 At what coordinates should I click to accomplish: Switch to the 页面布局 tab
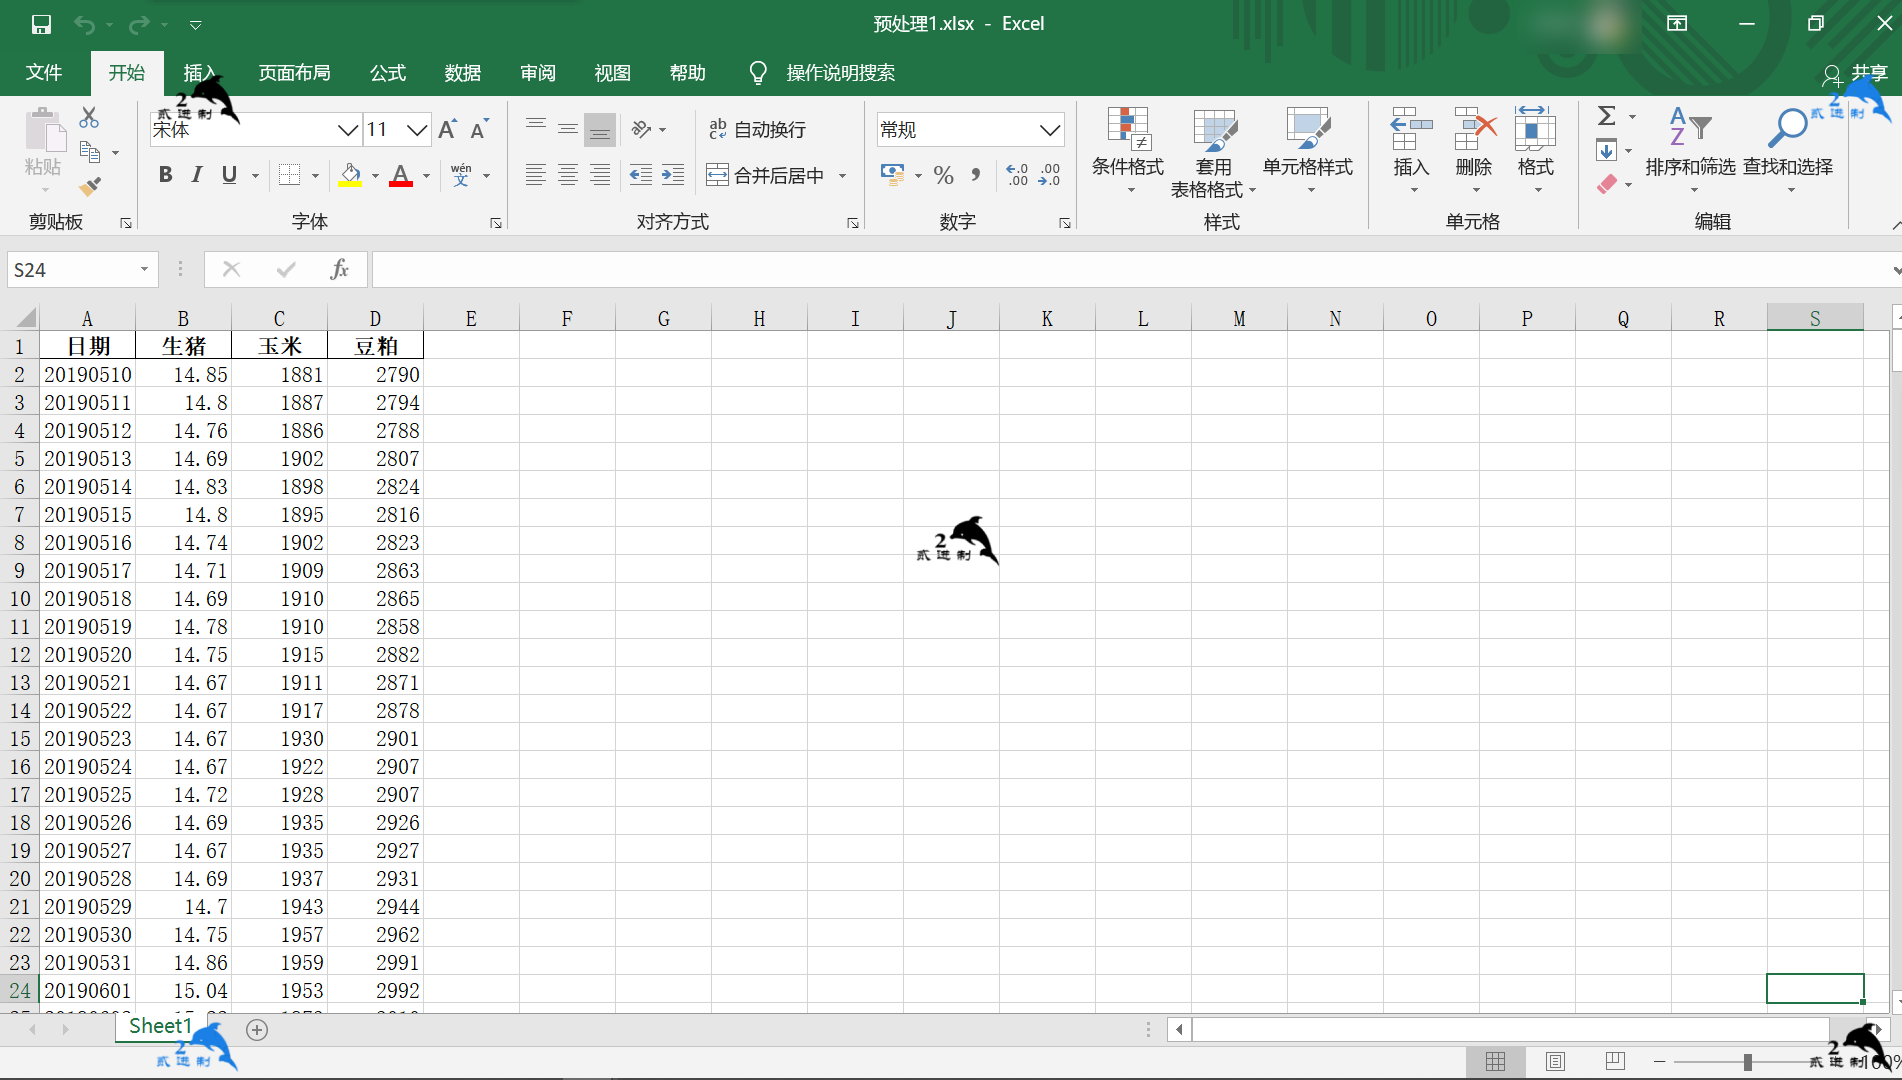click(294, 73)
